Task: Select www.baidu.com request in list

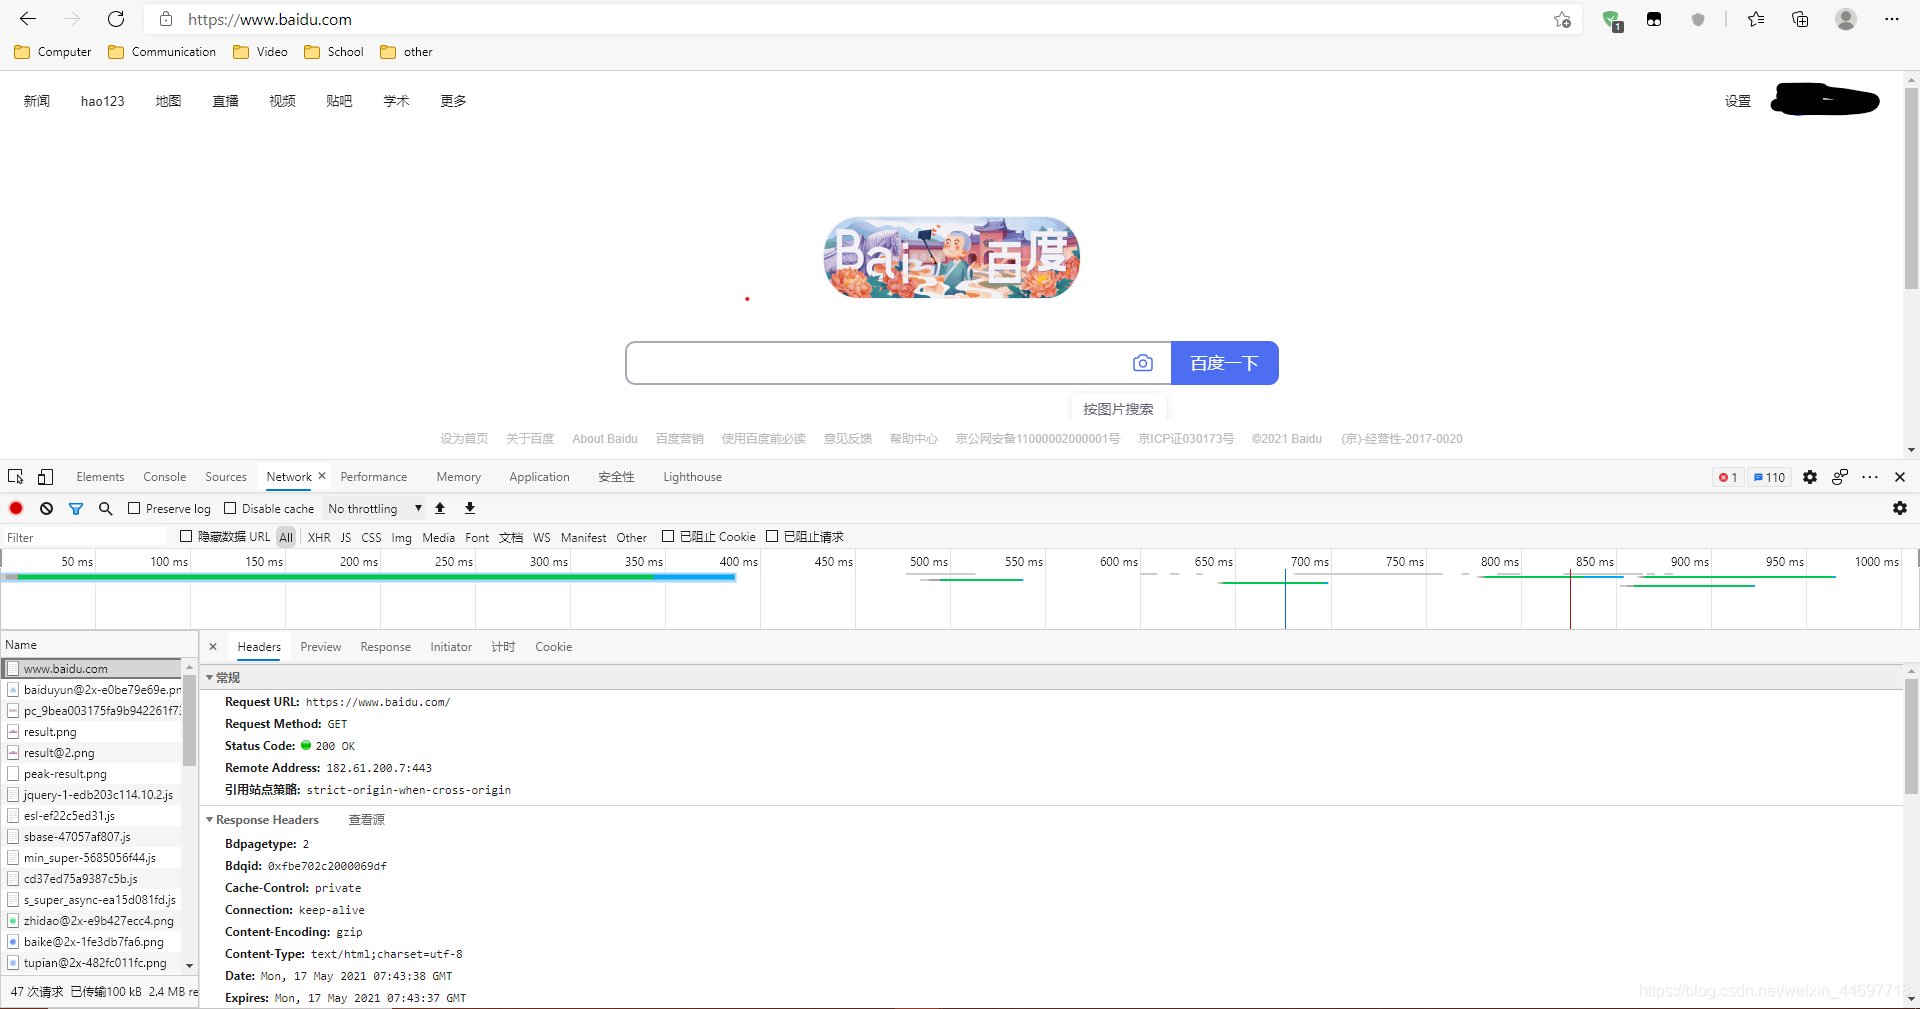Action: click(x=92, y=668)
